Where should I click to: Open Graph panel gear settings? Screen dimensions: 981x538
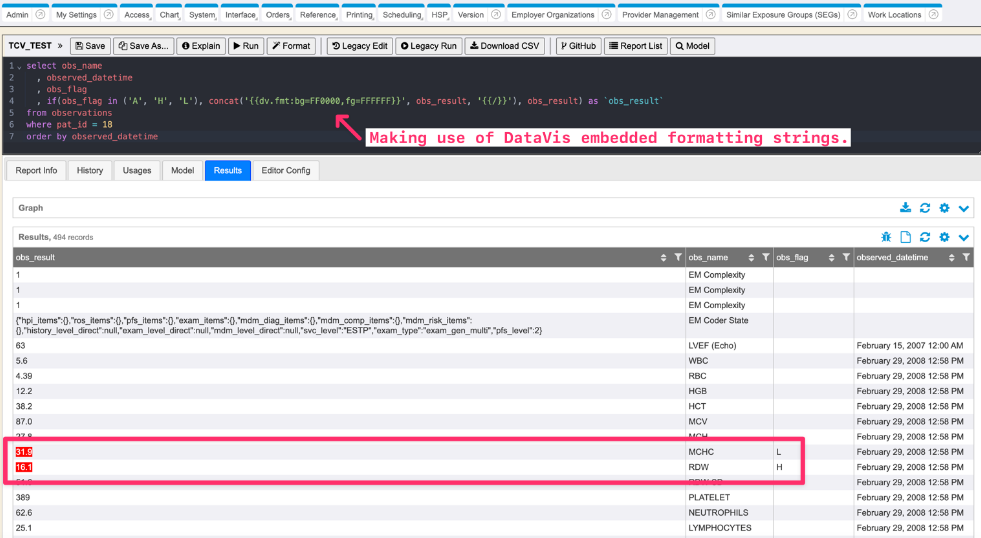(x=944, y=208)
